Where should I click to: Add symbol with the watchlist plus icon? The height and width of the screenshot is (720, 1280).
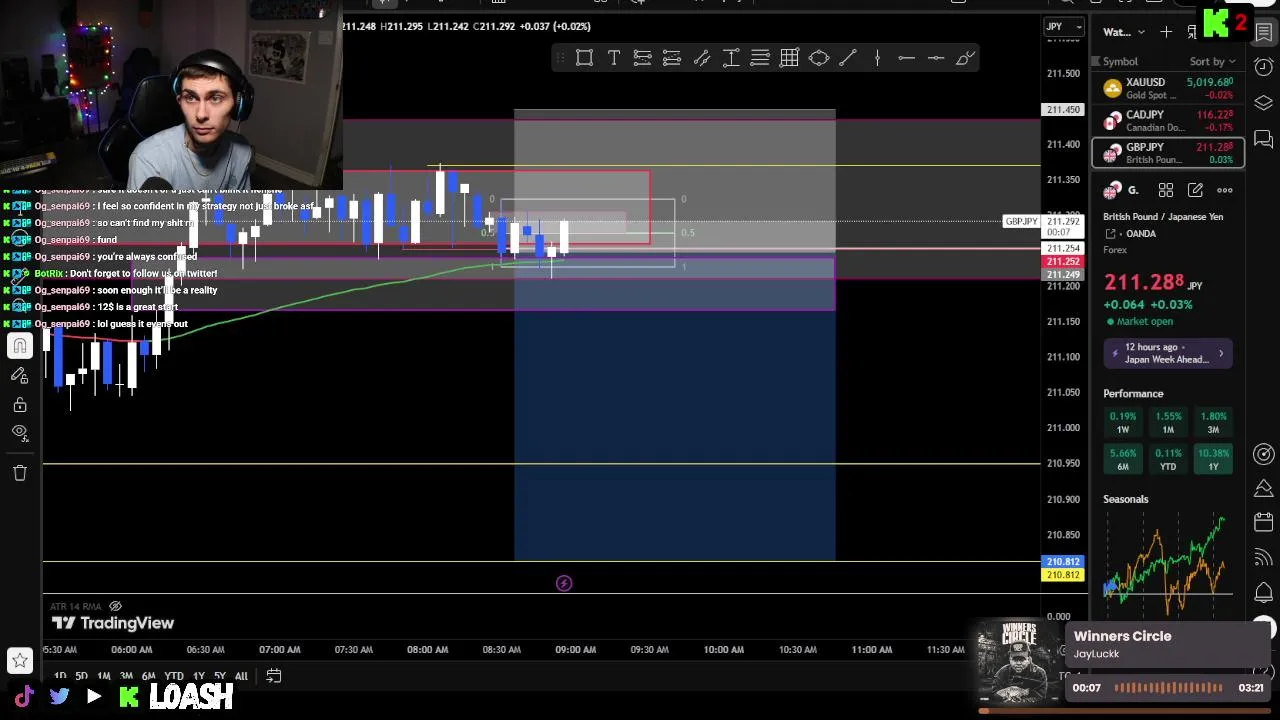(x=1166, y=32)
